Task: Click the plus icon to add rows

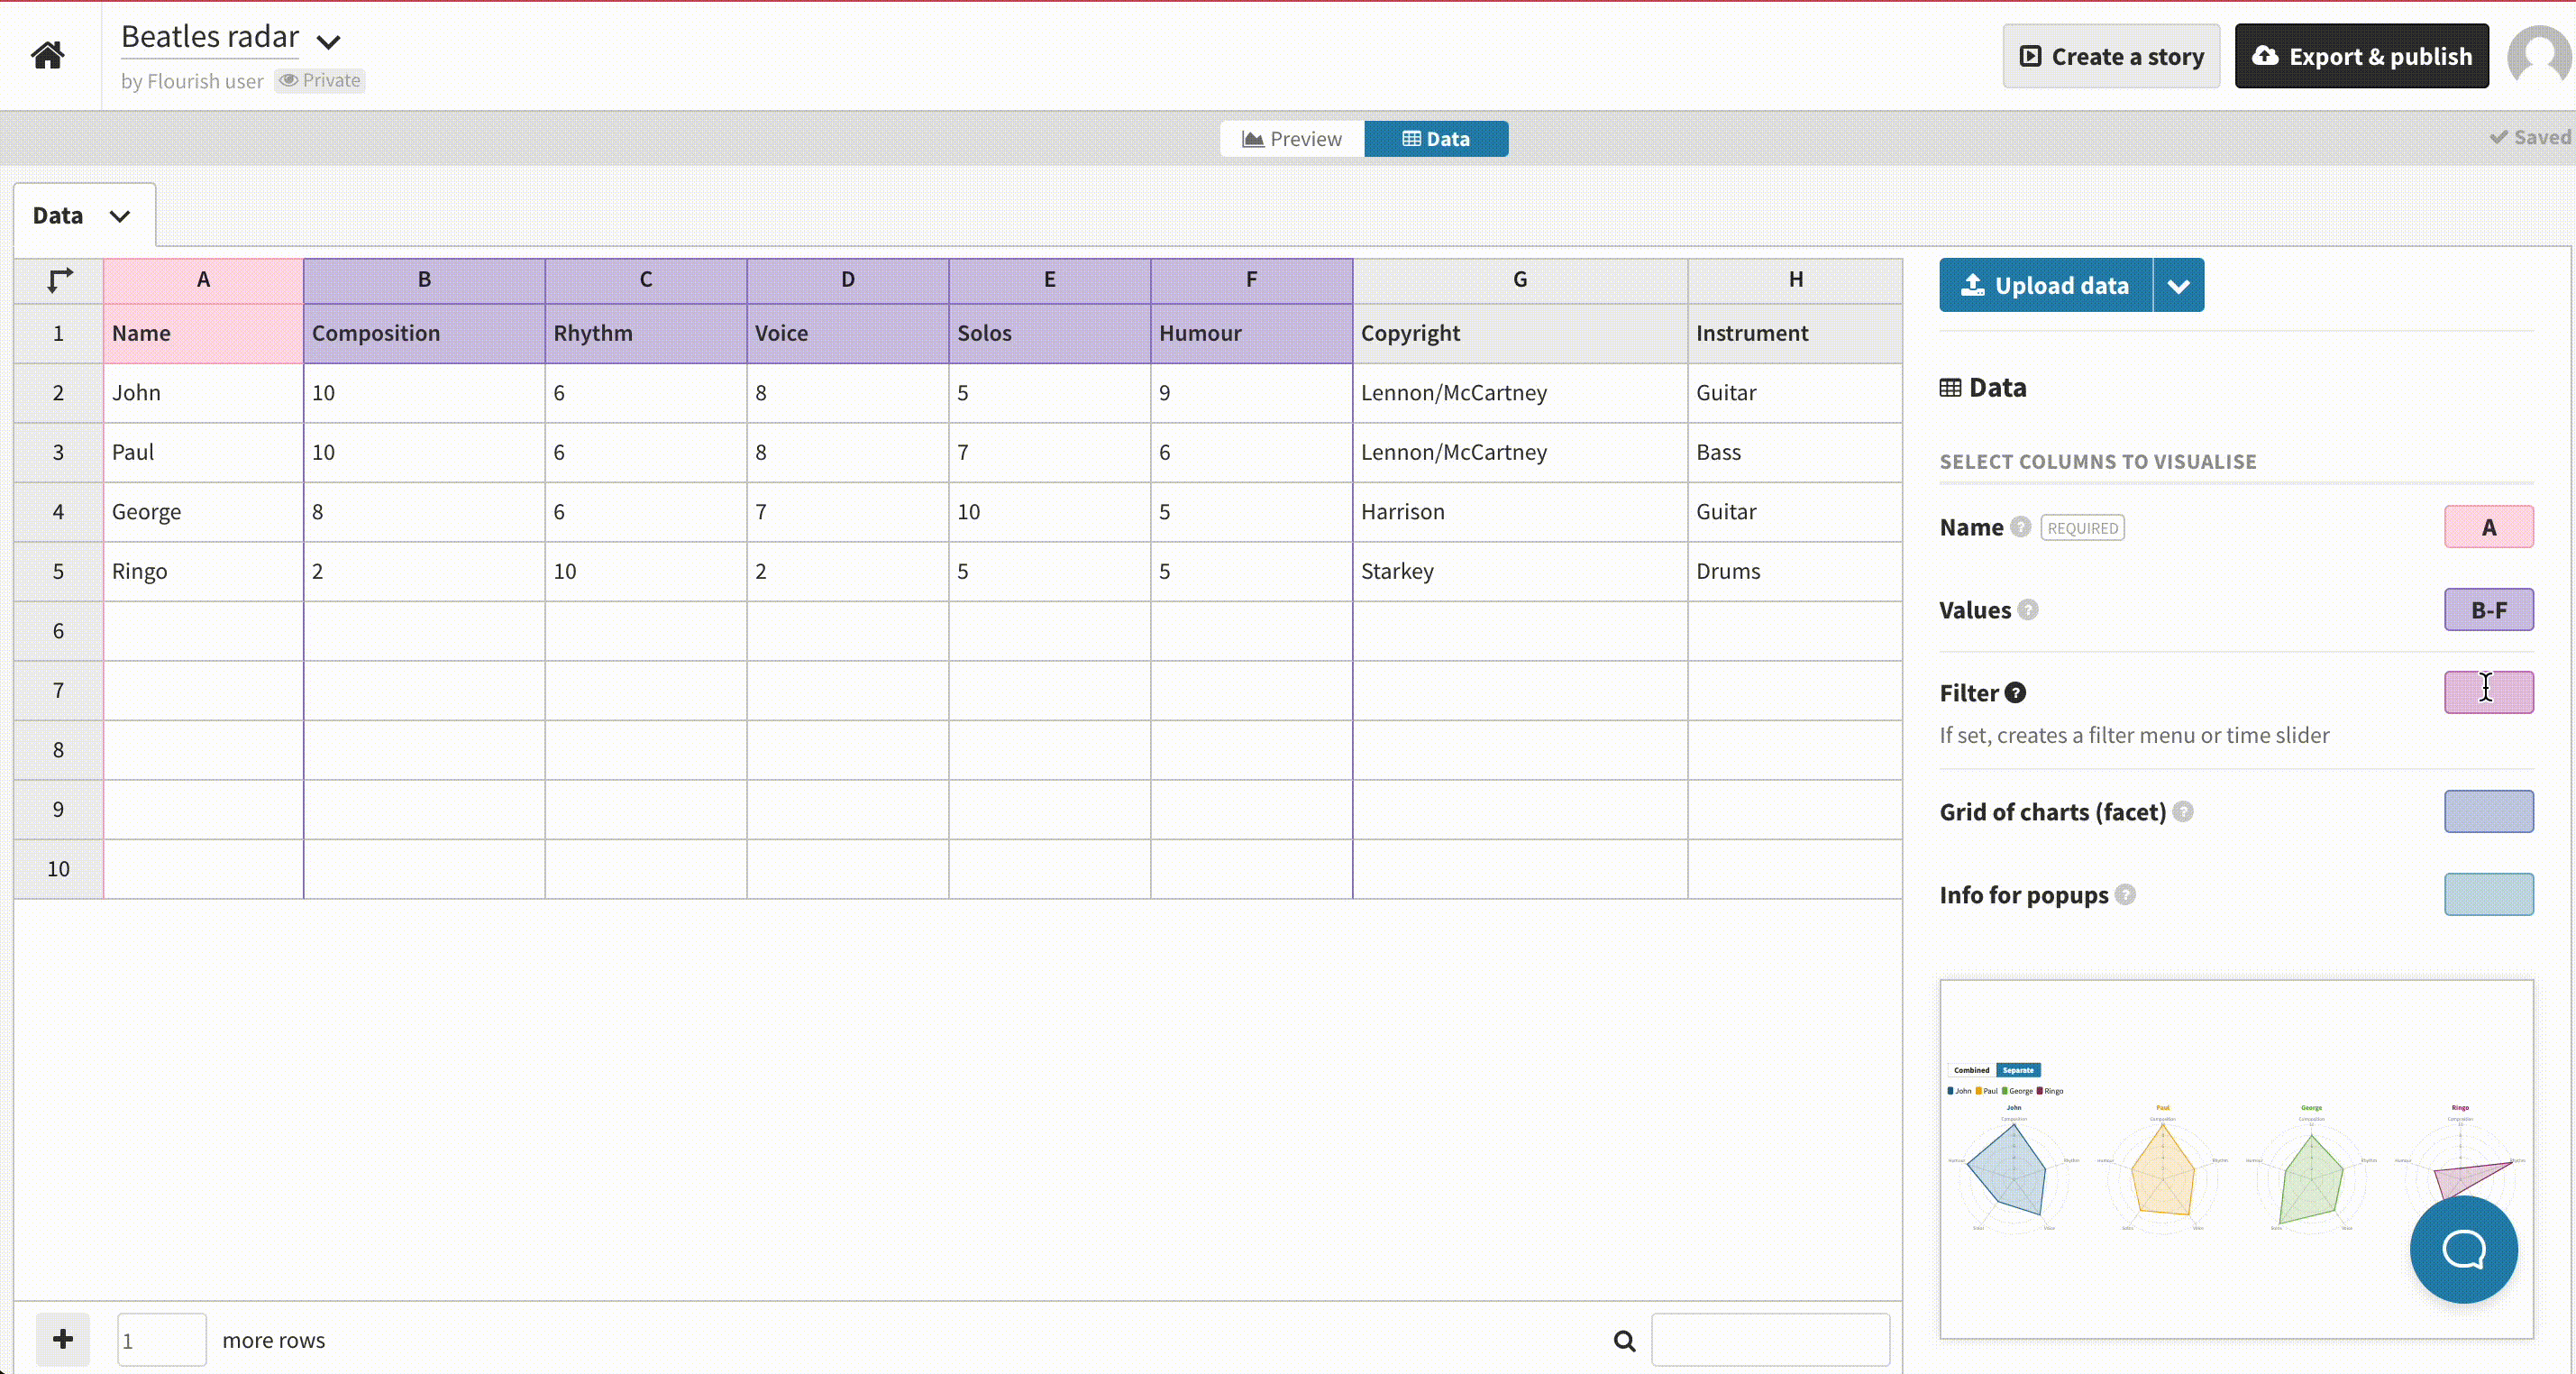Action: (x=63, y=1339)
